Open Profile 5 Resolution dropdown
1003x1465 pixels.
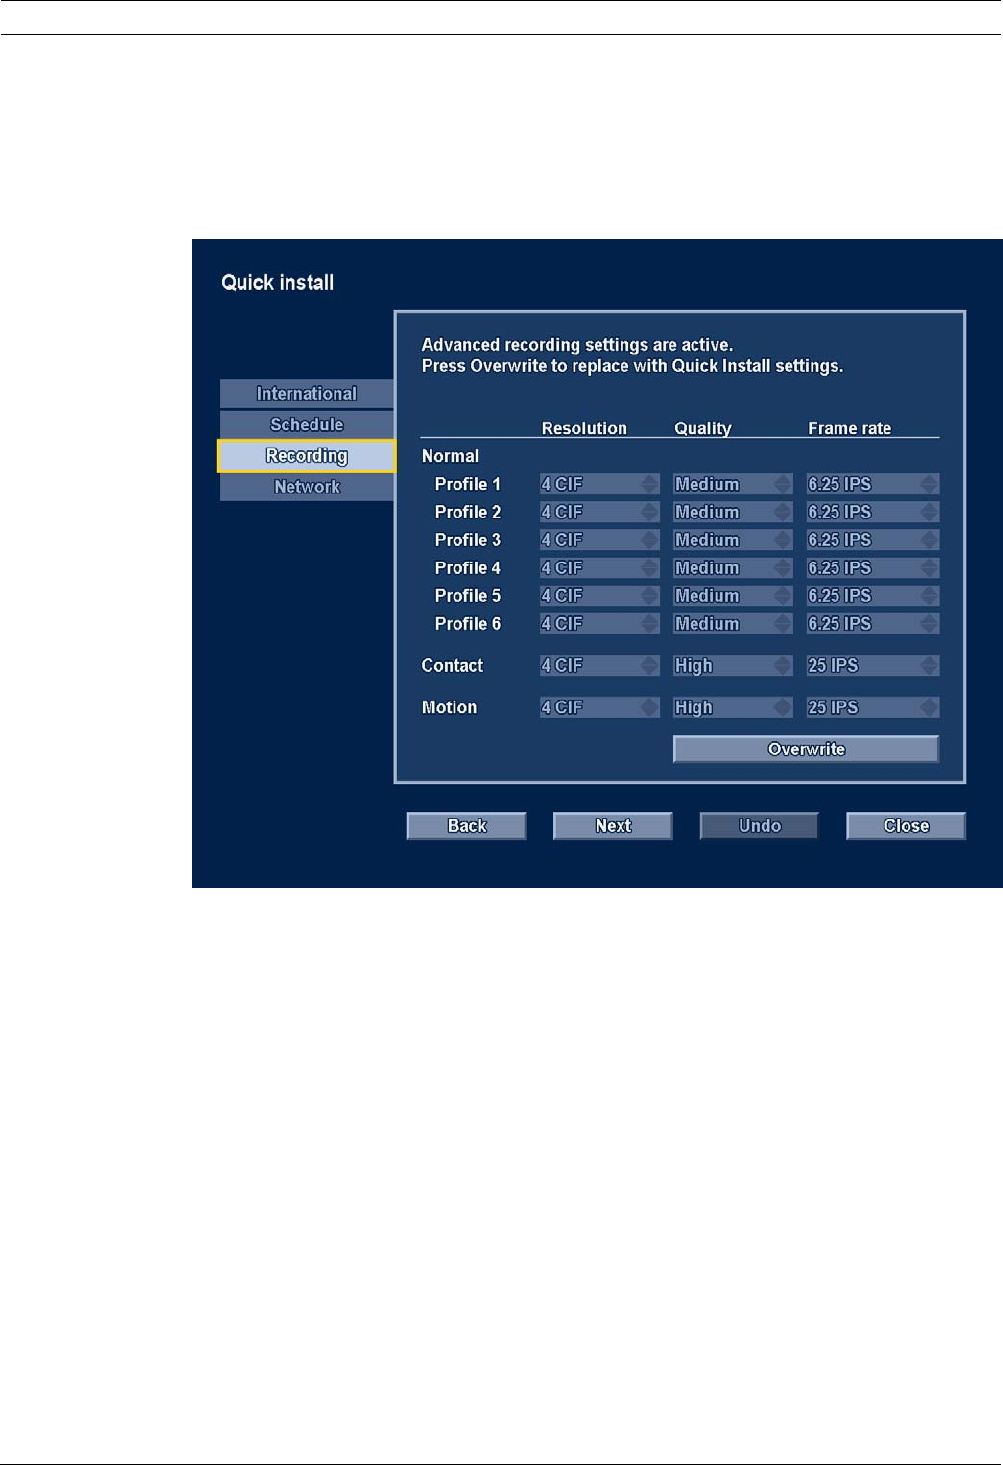[600, 596]
